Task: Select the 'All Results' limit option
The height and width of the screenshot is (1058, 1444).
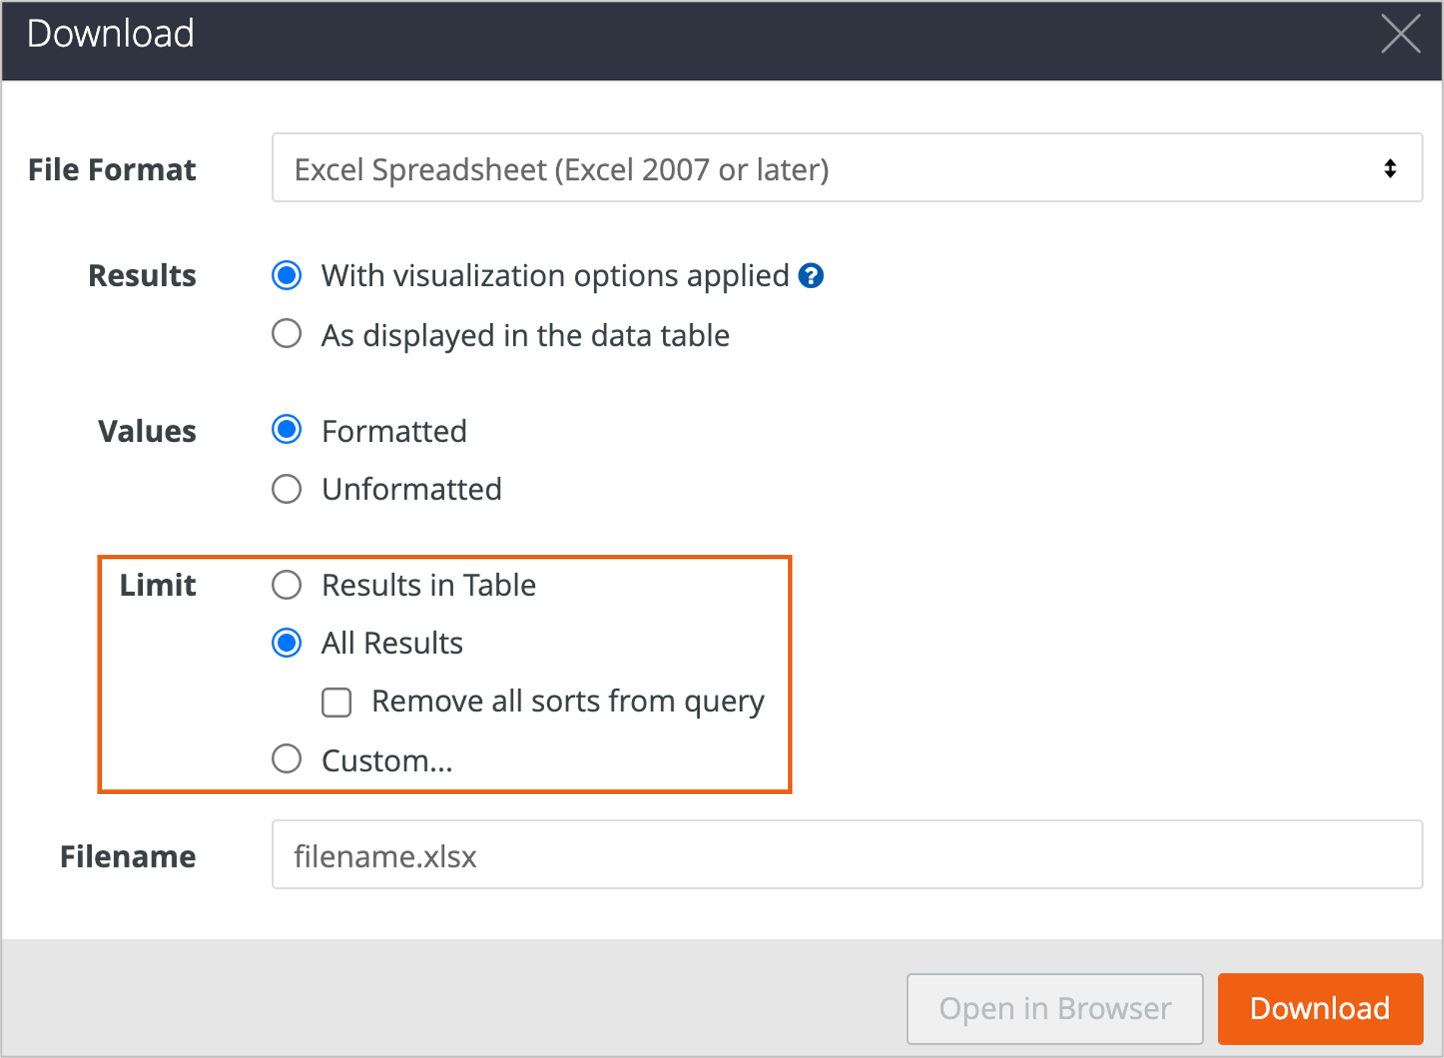Action: pos(287,643)
